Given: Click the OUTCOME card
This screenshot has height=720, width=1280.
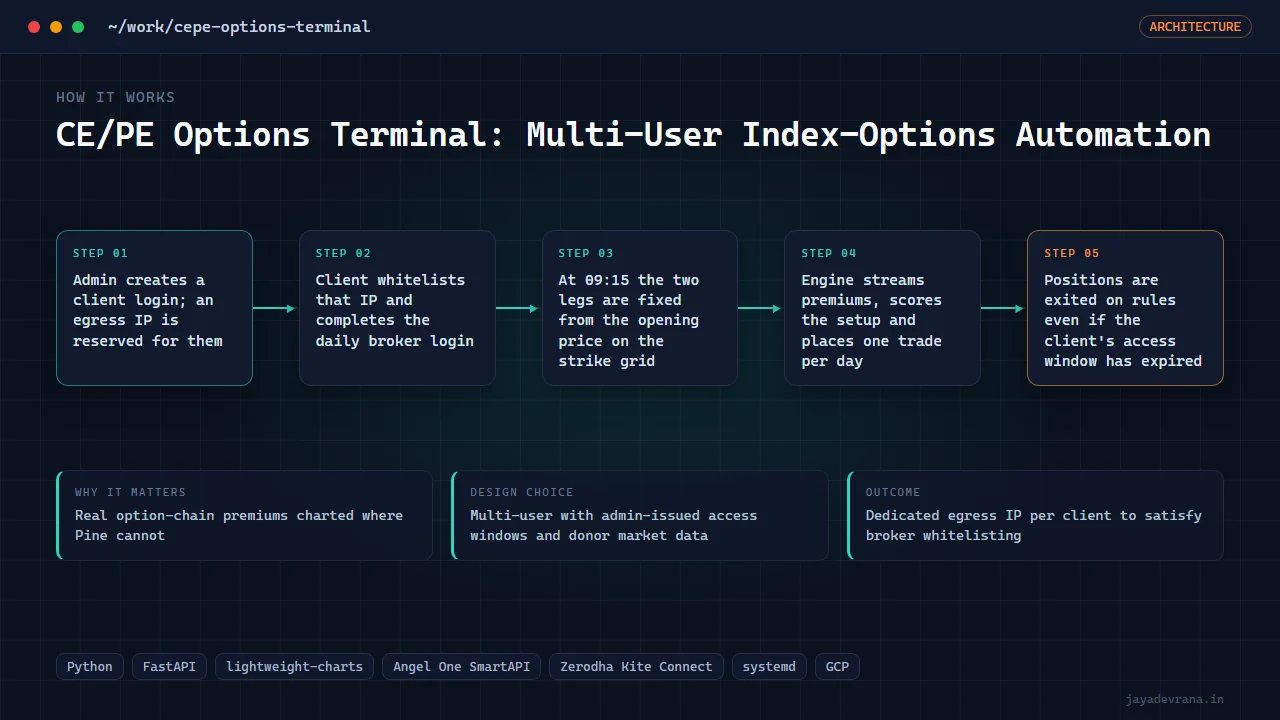Looking at the screenshot, I should pos(1035,516).
